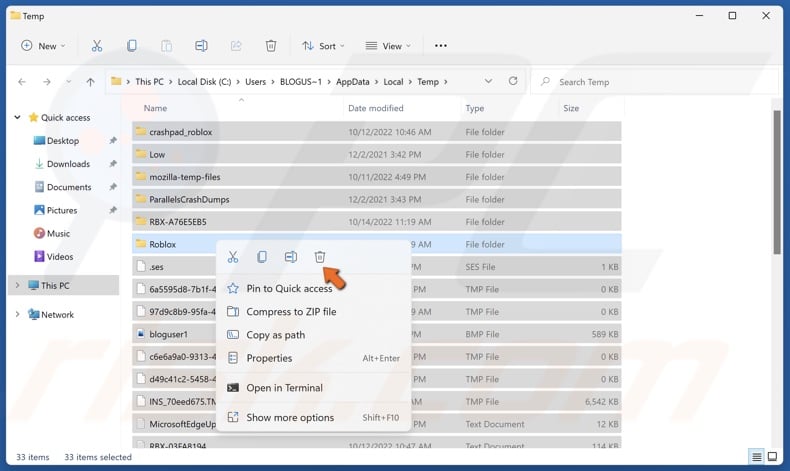790x471 pixels.
Task: Click the Paste icon in the toolbar
Action: coord(166,46)
